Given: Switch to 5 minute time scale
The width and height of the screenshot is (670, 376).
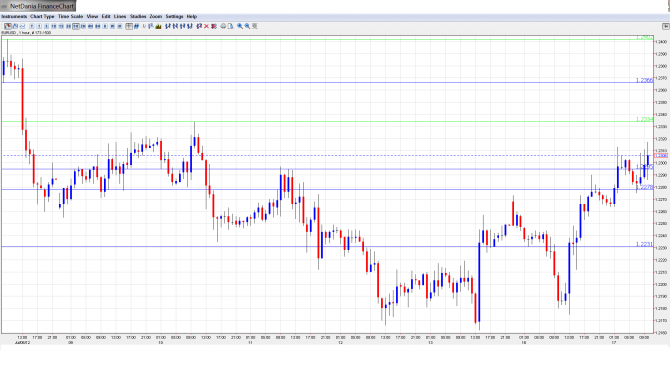Looking at the screenshot, I should point(46,26).
